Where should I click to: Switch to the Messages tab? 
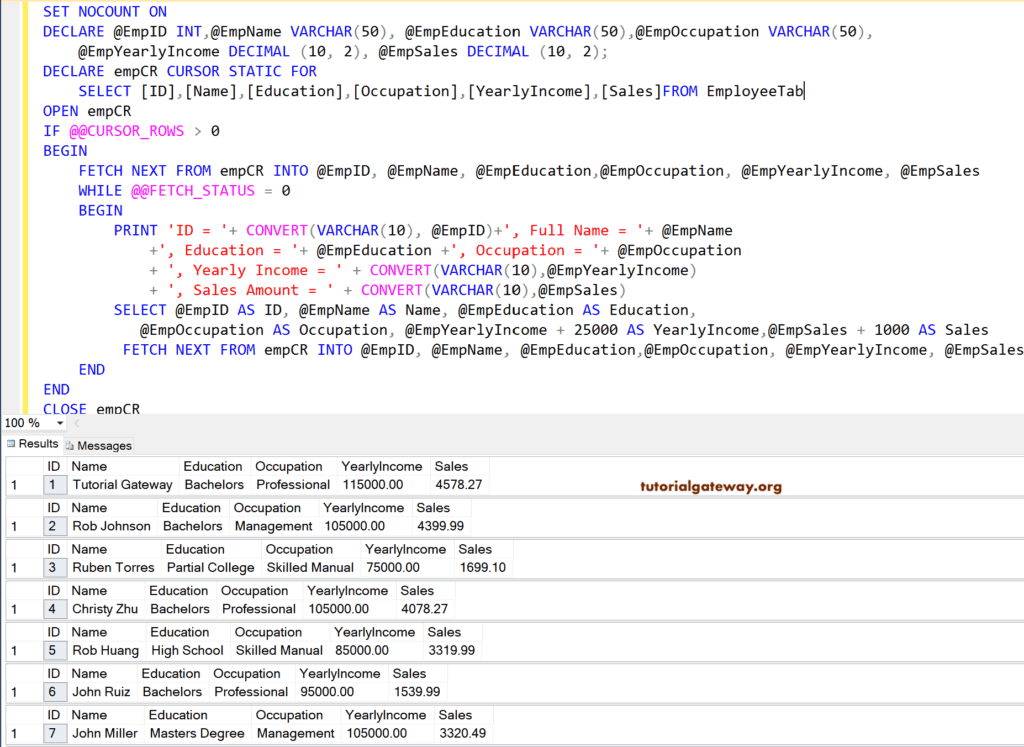98,445
